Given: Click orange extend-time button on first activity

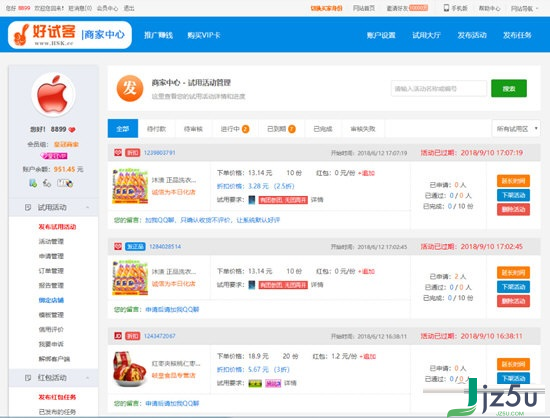Looking at the screenshot, I should point(513,181).
